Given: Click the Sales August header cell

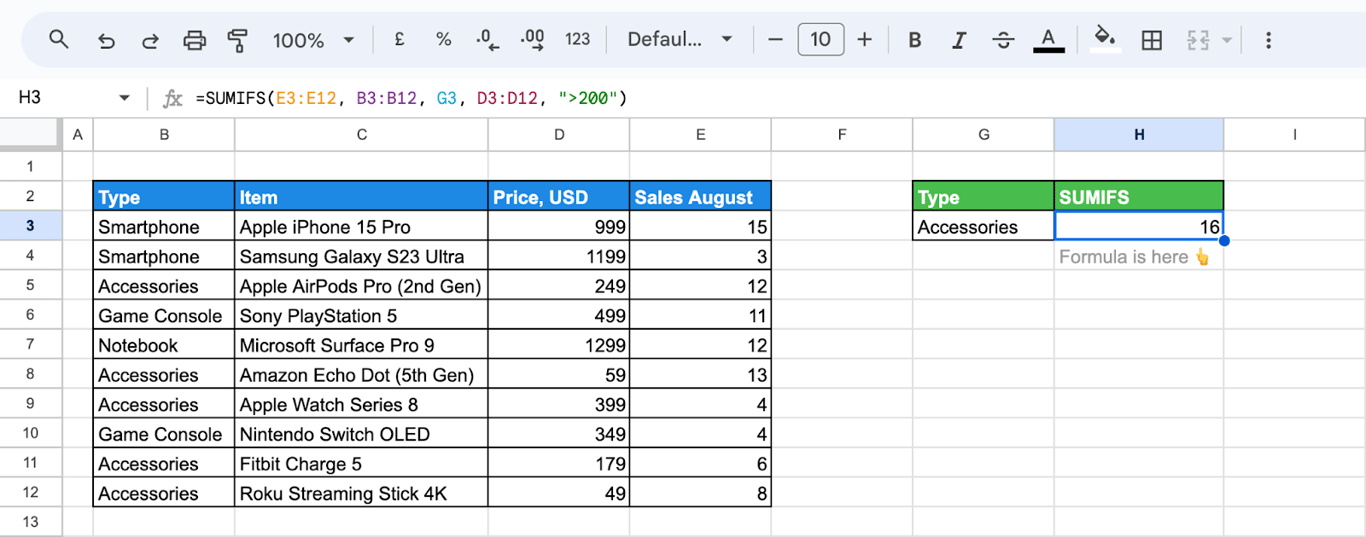Looking at the screenshot, I should 700,197.
